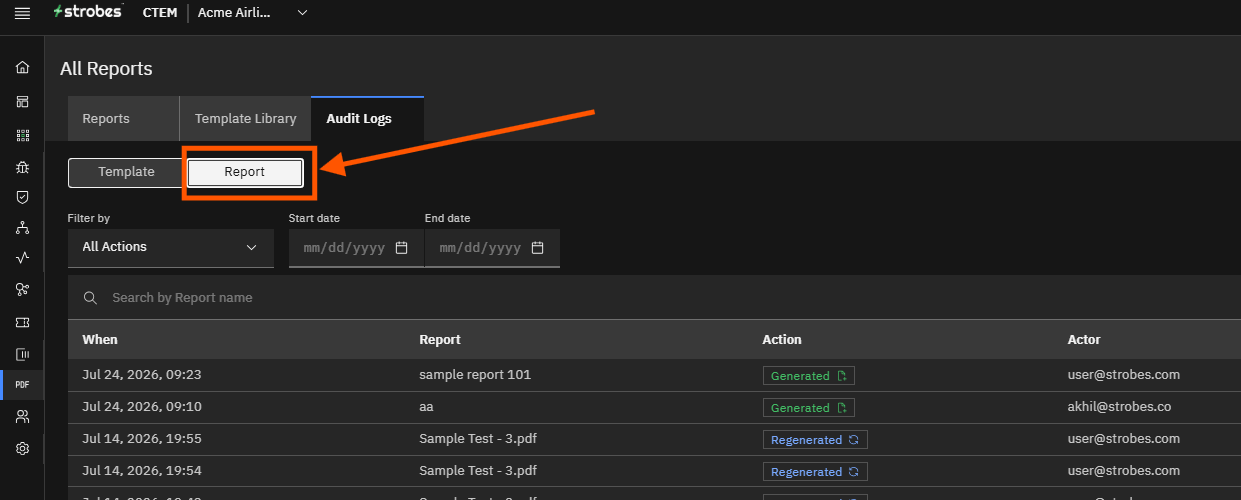Open the End date calendar icon

(x=537, y=248)
